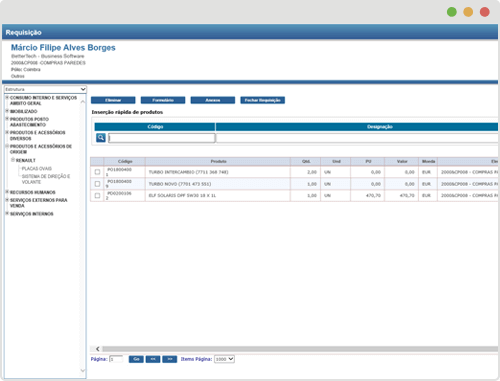Collapse the RENAULT tree node
This screenshot has height=381, width=500.
click(x=13, y=160)
